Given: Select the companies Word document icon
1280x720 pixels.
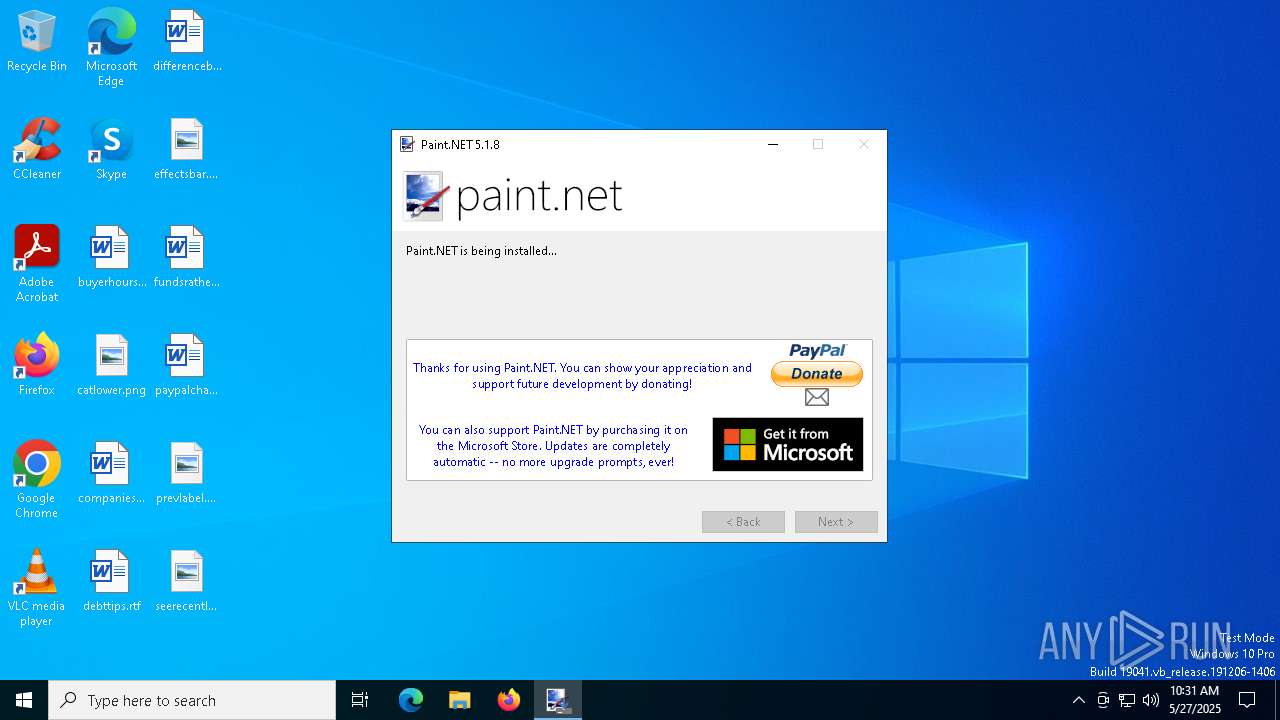Looking at the screenshot, I should tap(111, 474).
